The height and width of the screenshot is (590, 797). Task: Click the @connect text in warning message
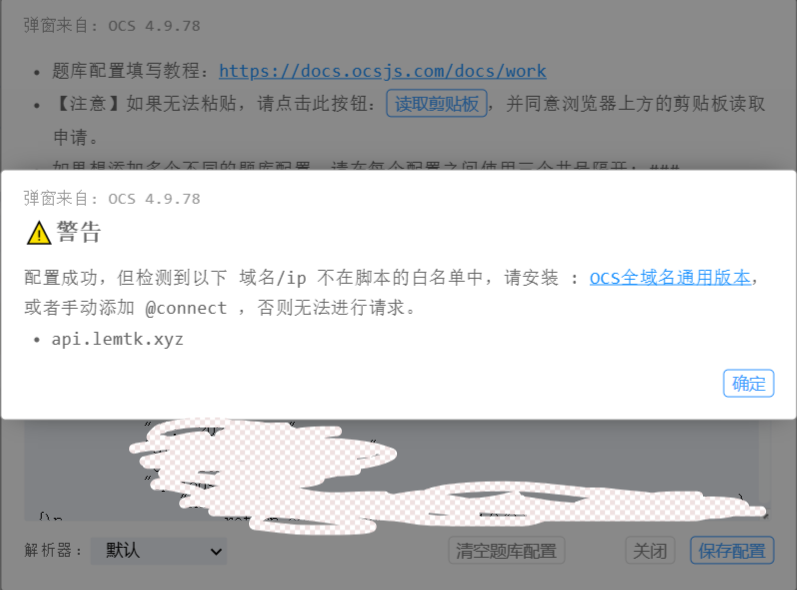[x=186, y=308]
